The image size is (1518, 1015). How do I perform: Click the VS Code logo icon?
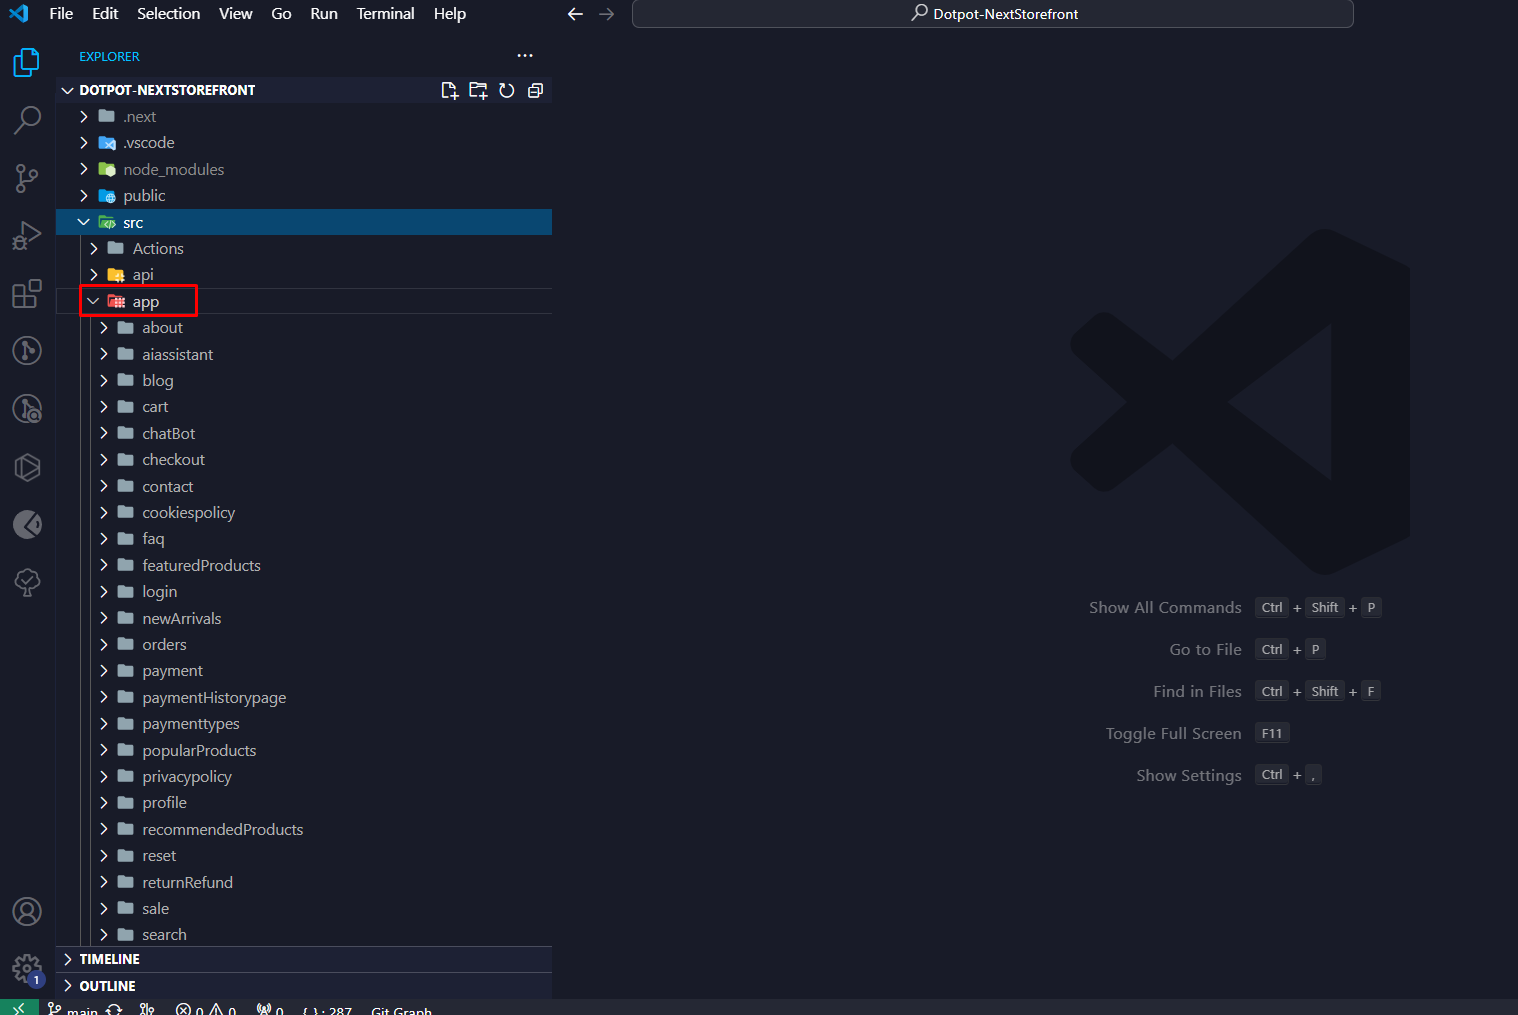click(19, 13)
